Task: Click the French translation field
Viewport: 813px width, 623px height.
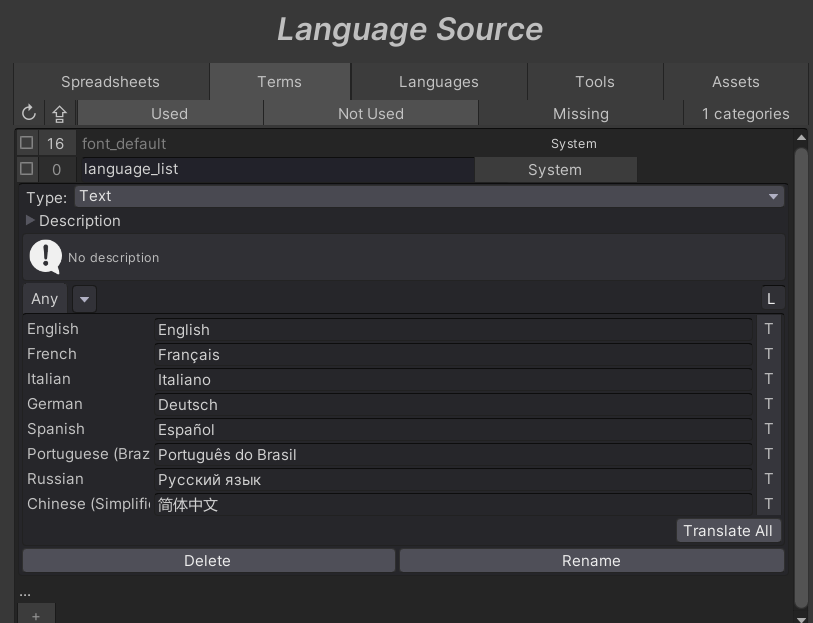Action: [x=452, y=355]
